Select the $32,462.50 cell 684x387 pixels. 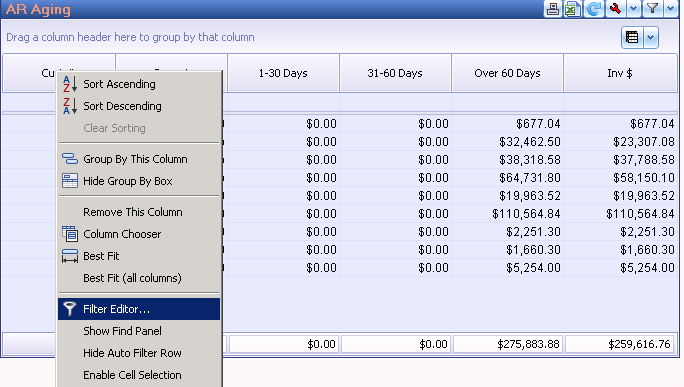(x=507, y=142)
